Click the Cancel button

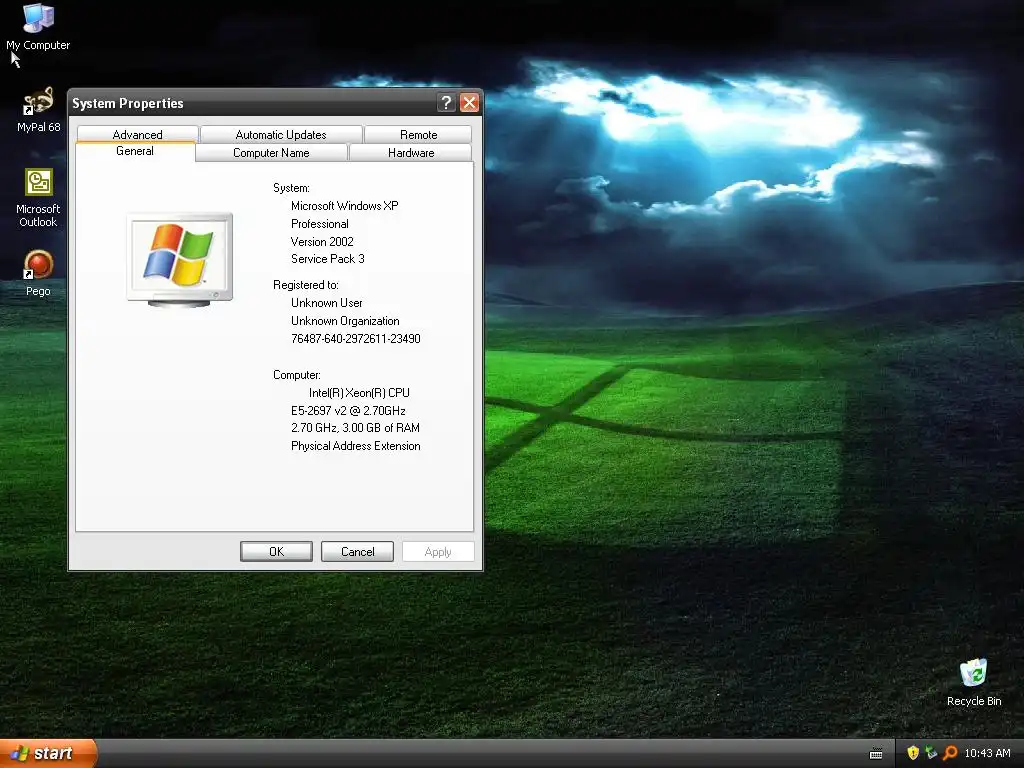pyautogui.click(x=357, y=551)
